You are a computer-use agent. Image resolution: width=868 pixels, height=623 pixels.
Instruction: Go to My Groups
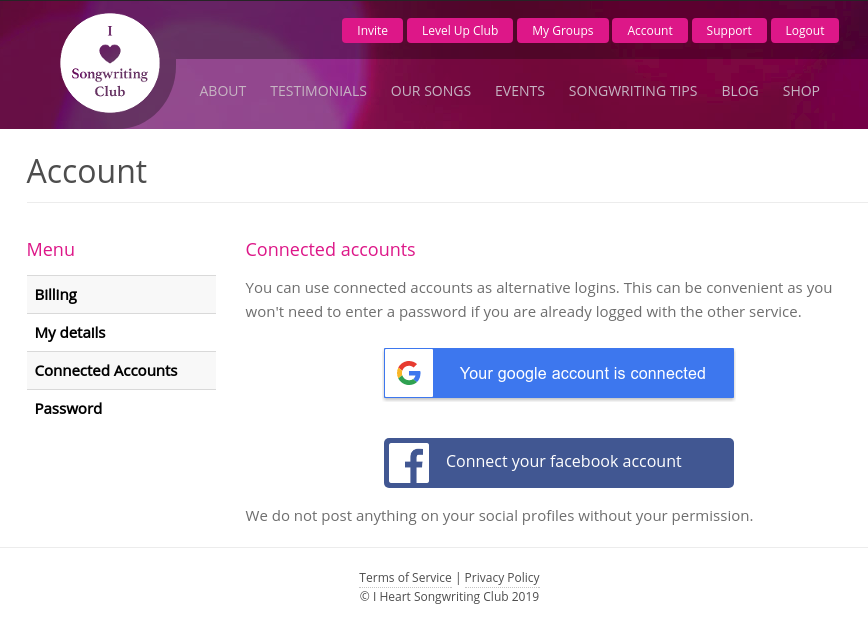(x=563, y=31)
